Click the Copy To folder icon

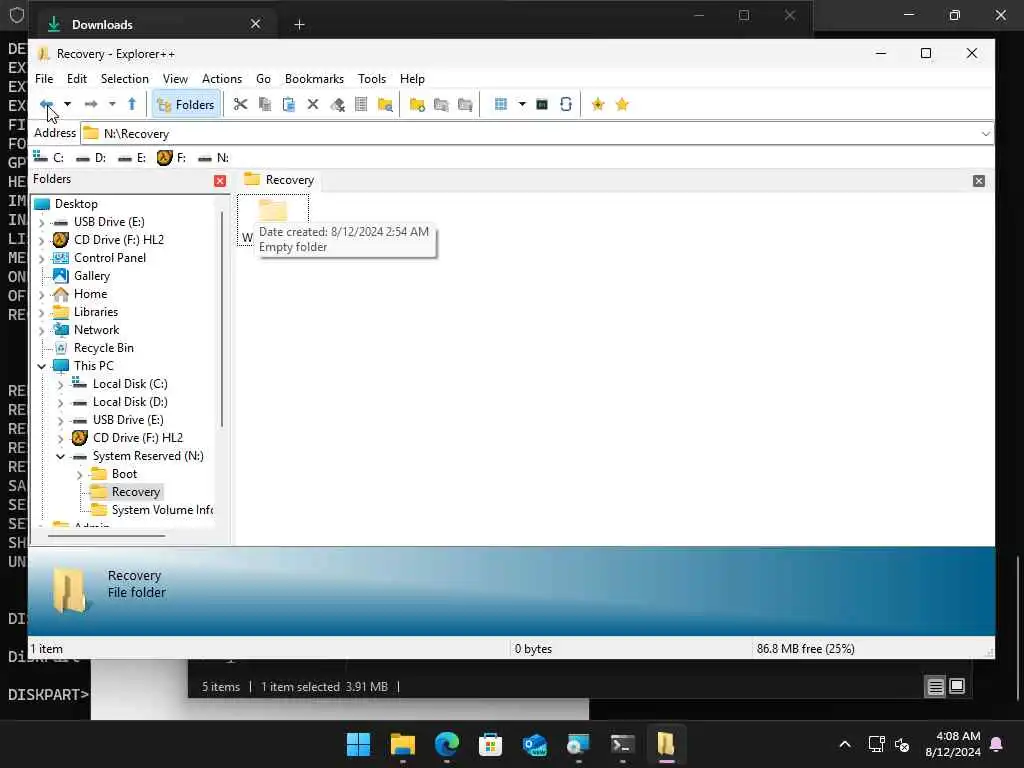(441, 104)
